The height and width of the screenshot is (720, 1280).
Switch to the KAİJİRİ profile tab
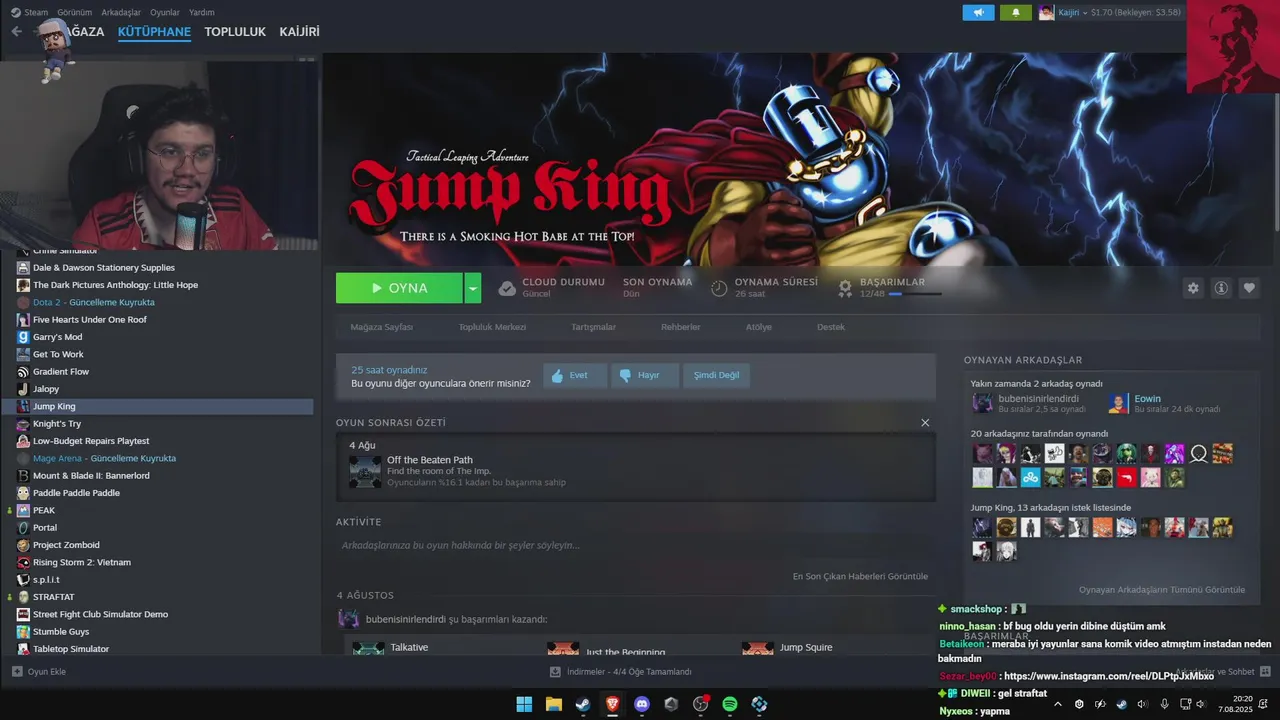coord(299,32)
